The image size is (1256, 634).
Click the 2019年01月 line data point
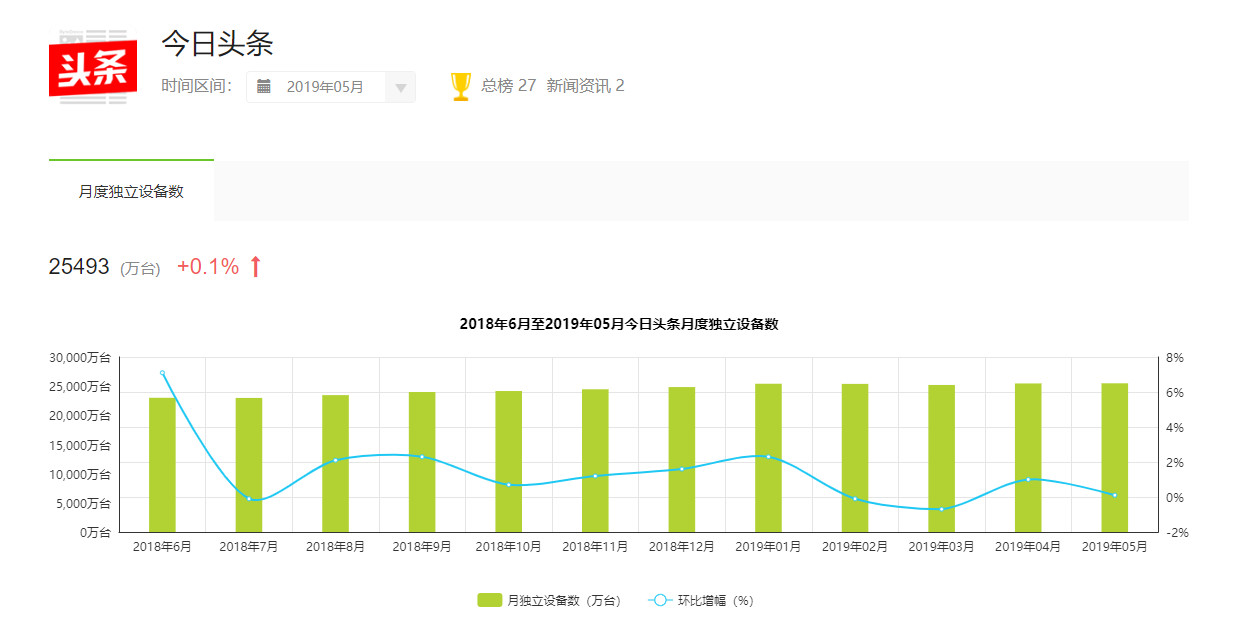pos(768,456)
